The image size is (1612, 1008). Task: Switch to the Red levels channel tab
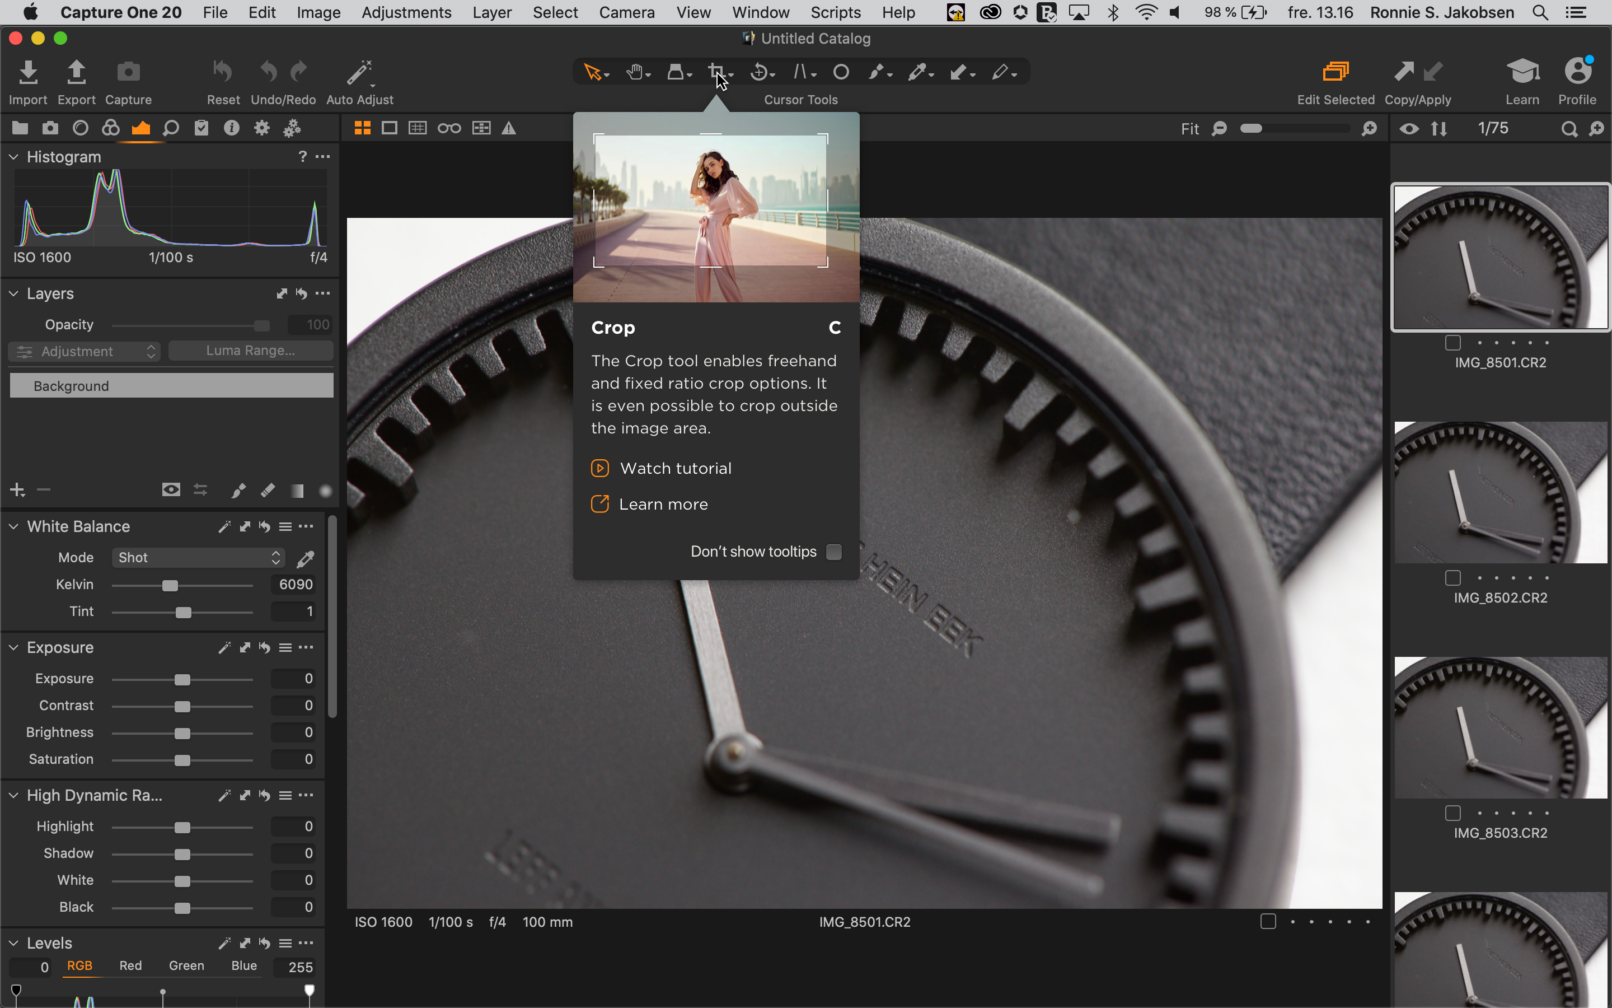pyautogui.click(x=130, y=966)
